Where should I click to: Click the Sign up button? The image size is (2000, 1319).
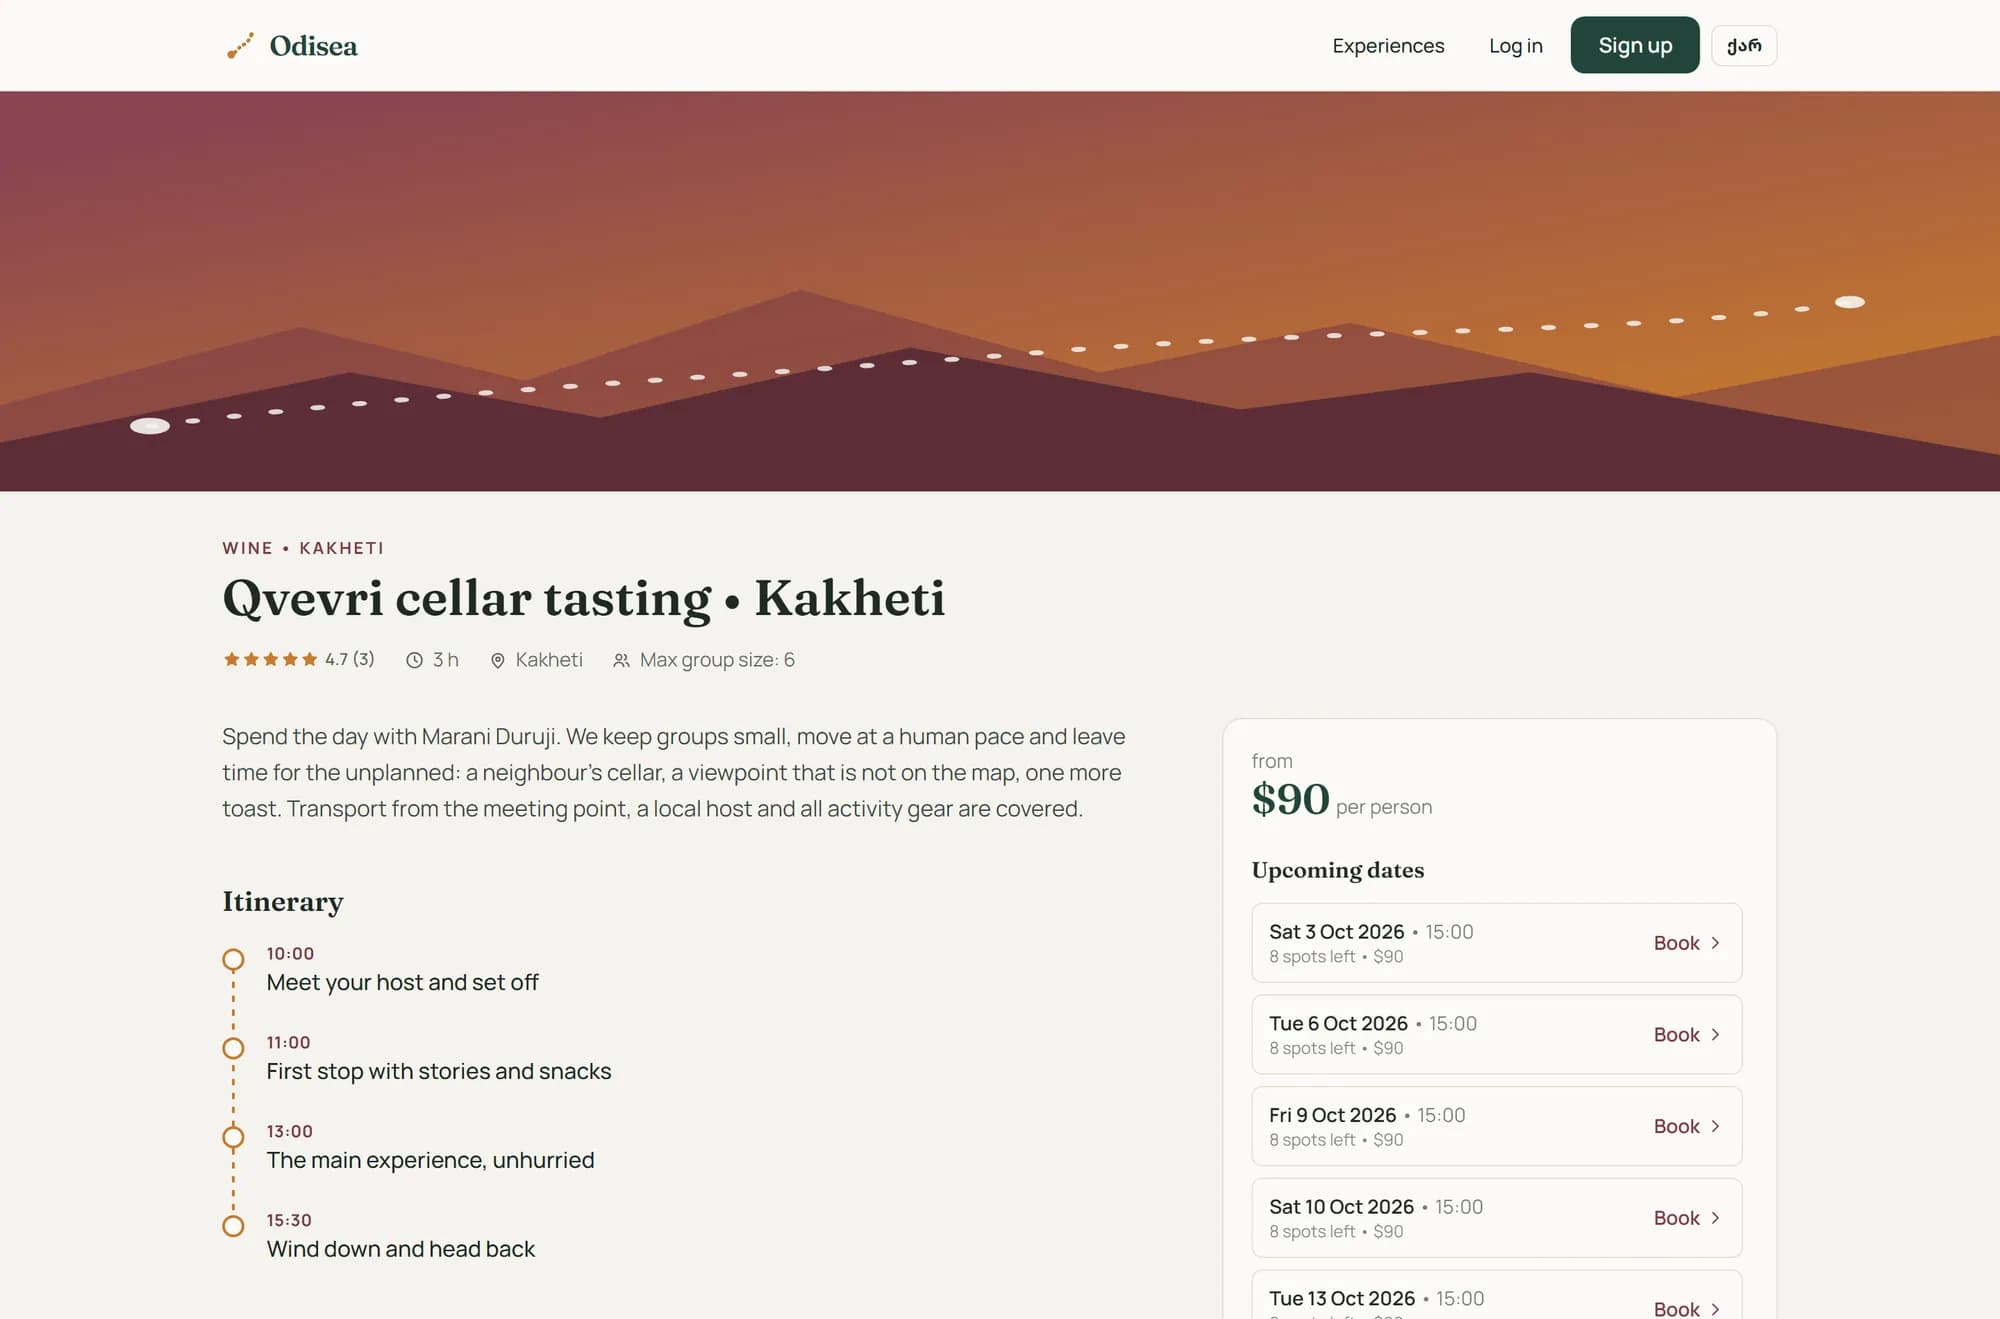1635,45
